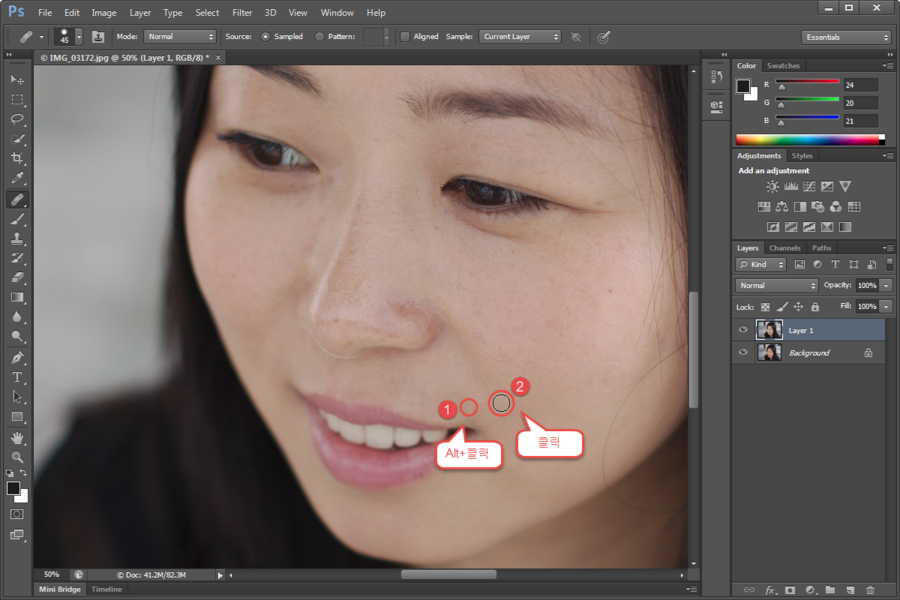This screenshot has width=900, height=600.
Task: Open the Fill slider arrow
Action: 886,307
